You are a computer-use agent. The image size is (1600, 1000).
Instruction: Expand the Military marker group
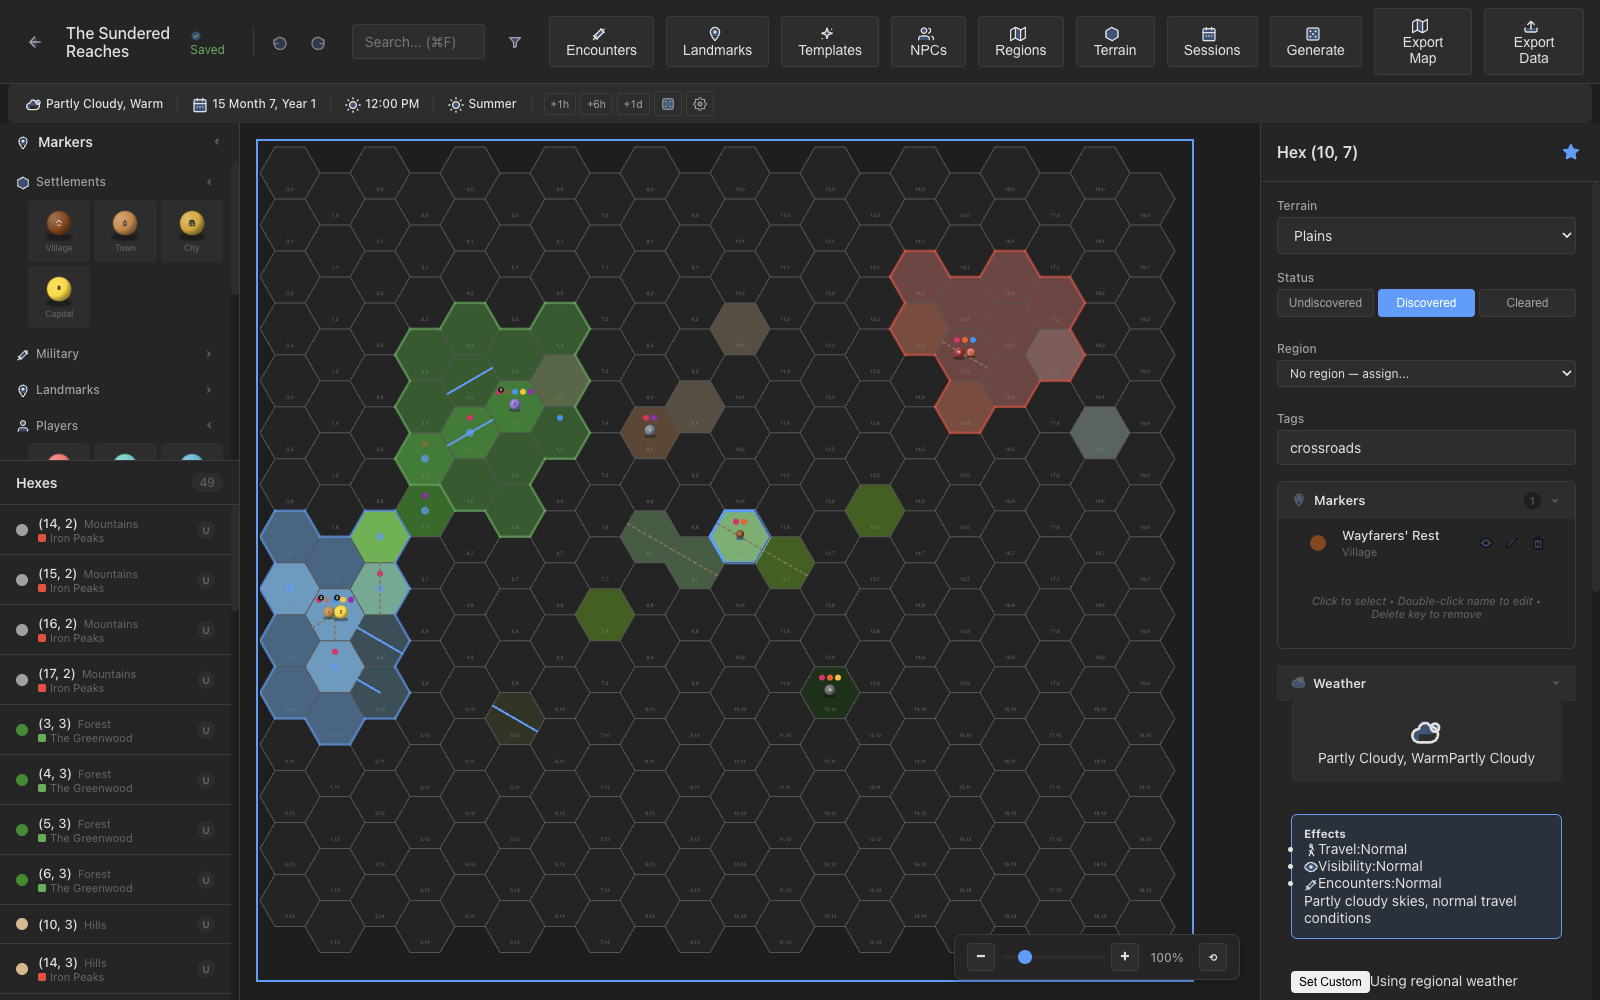click(x=115, y=354)
